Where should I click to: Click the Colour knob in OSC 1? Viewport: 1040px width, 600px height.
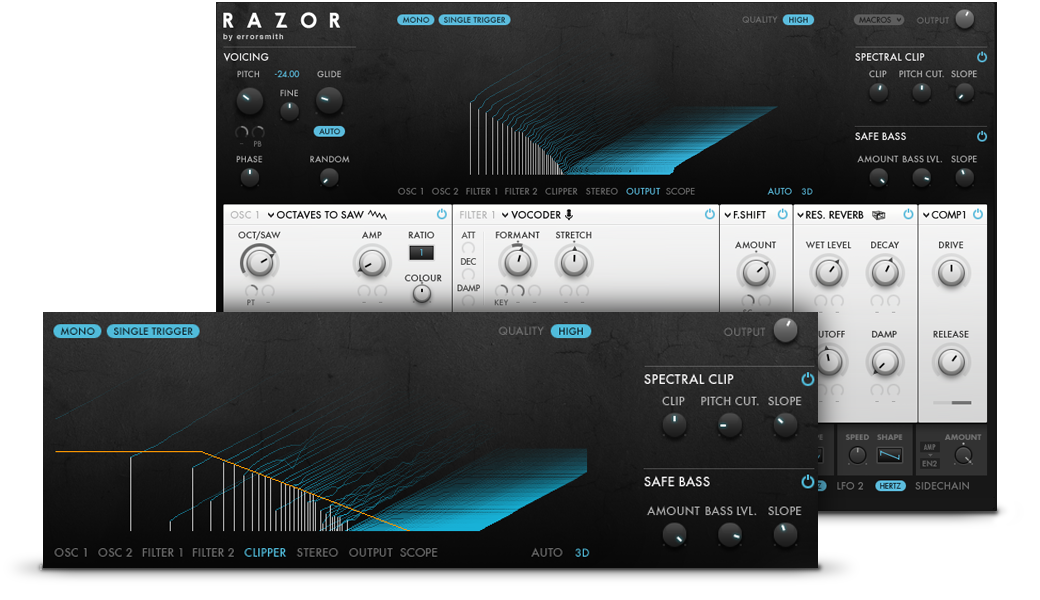[422, 294]
